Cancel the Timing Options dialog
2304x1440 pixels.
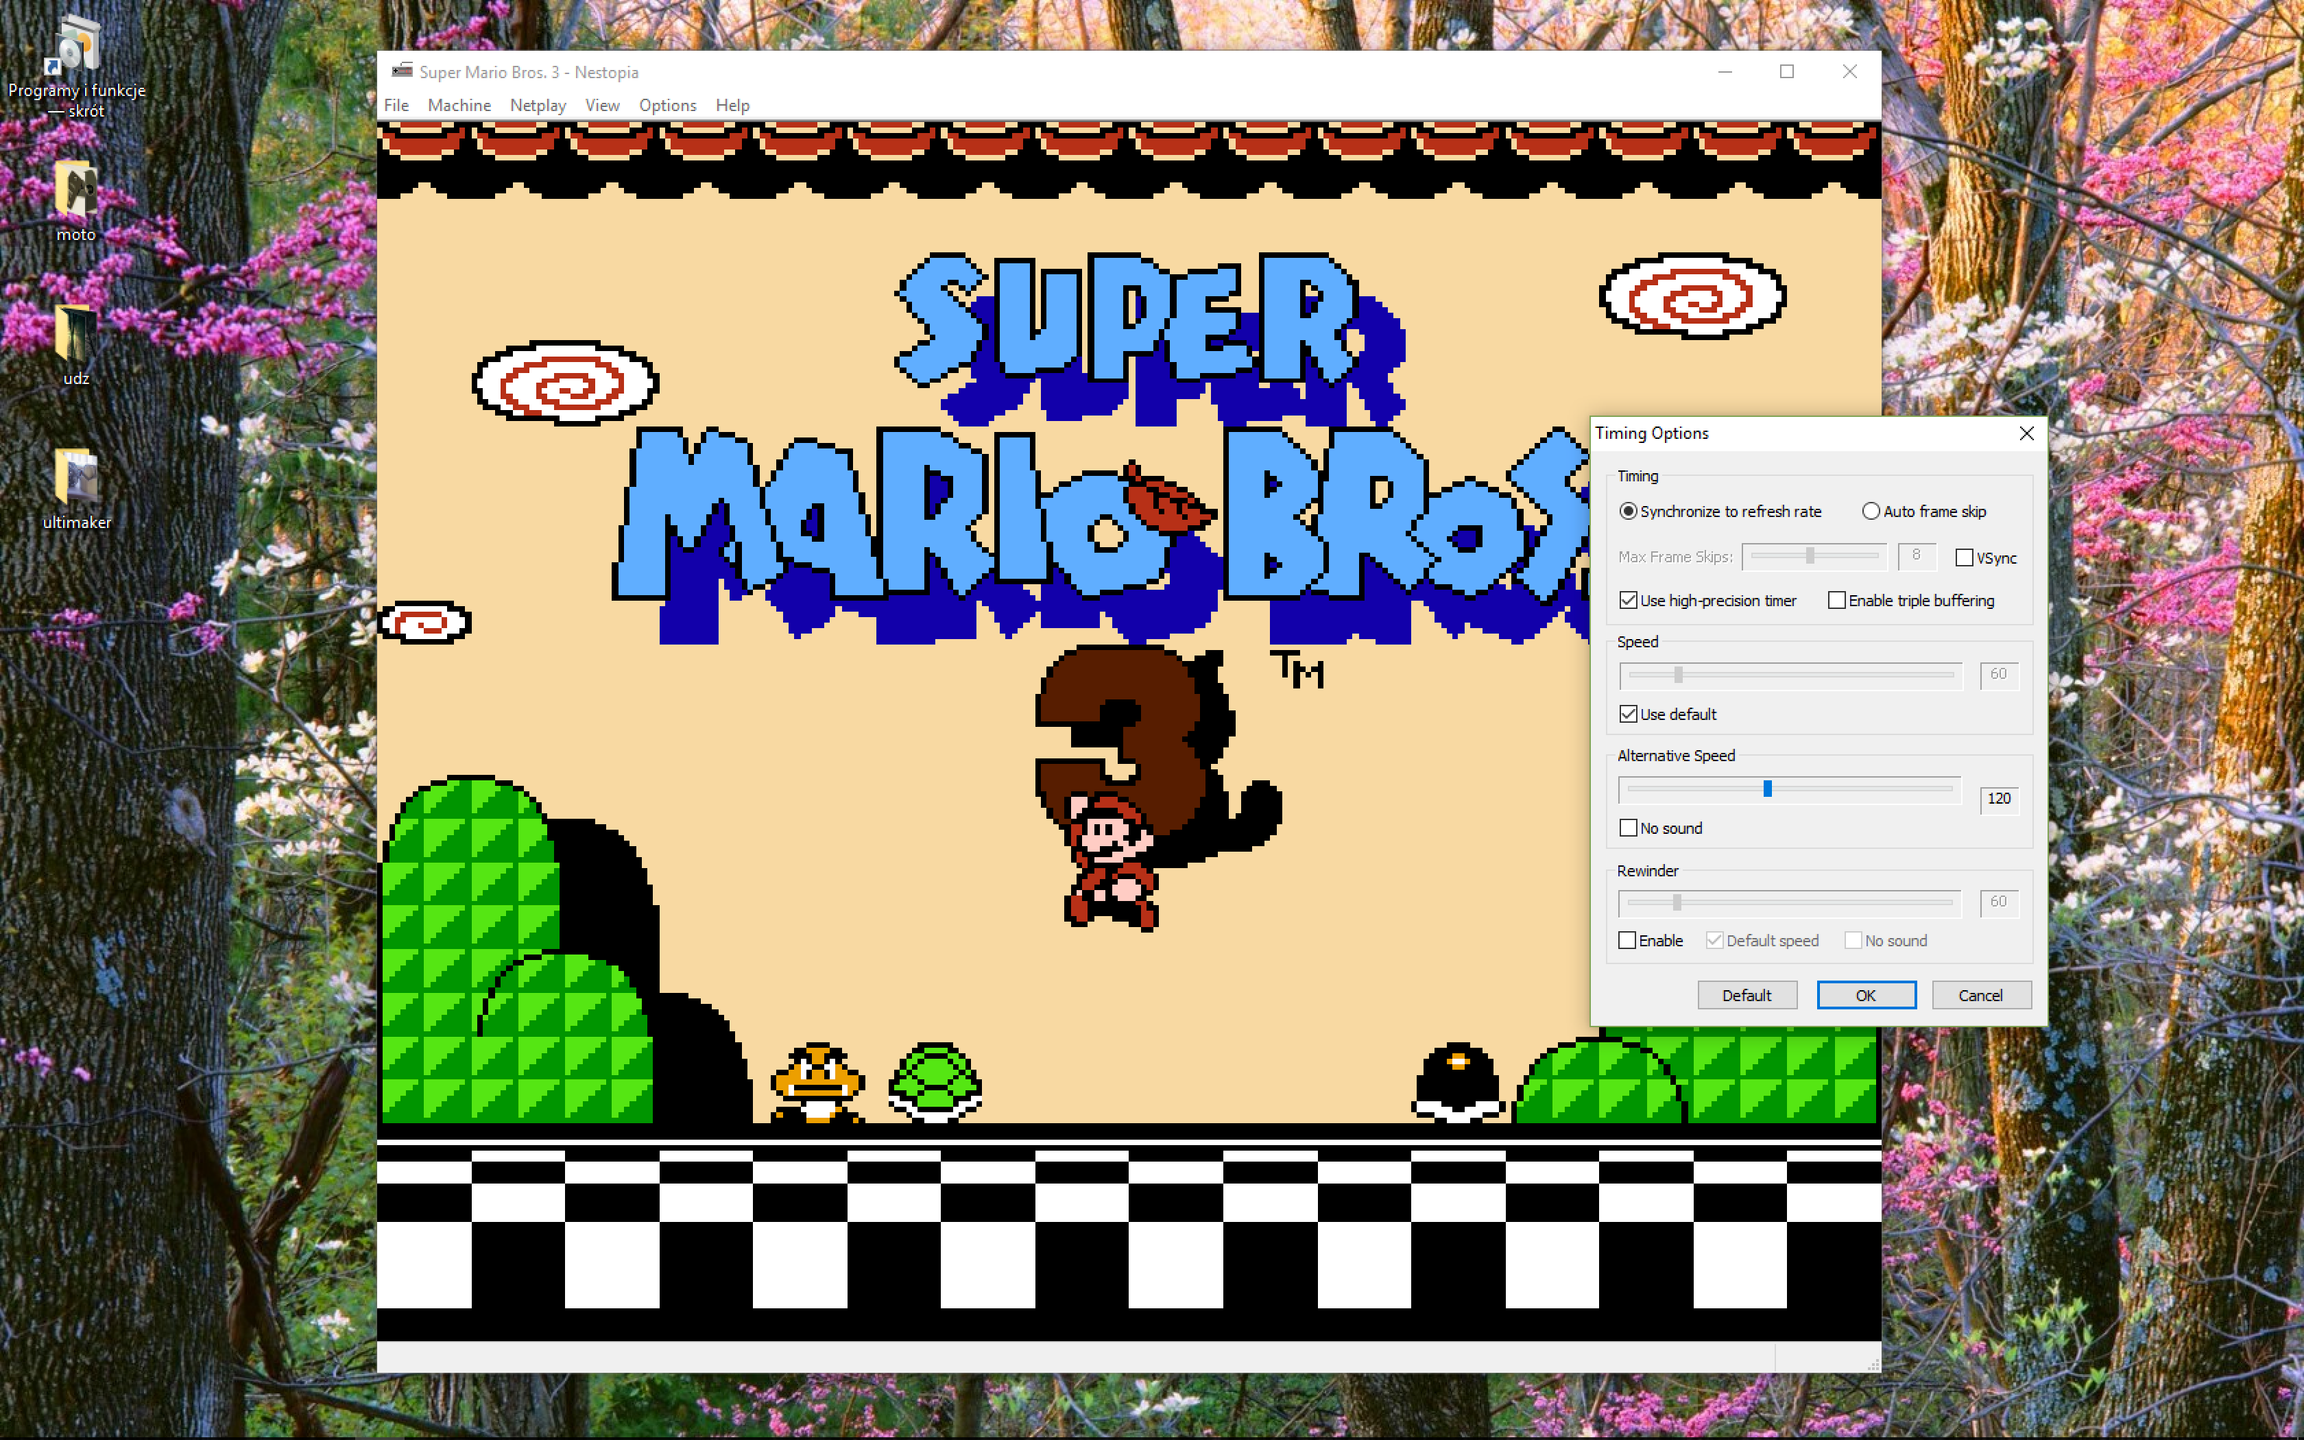point(1981,995)
